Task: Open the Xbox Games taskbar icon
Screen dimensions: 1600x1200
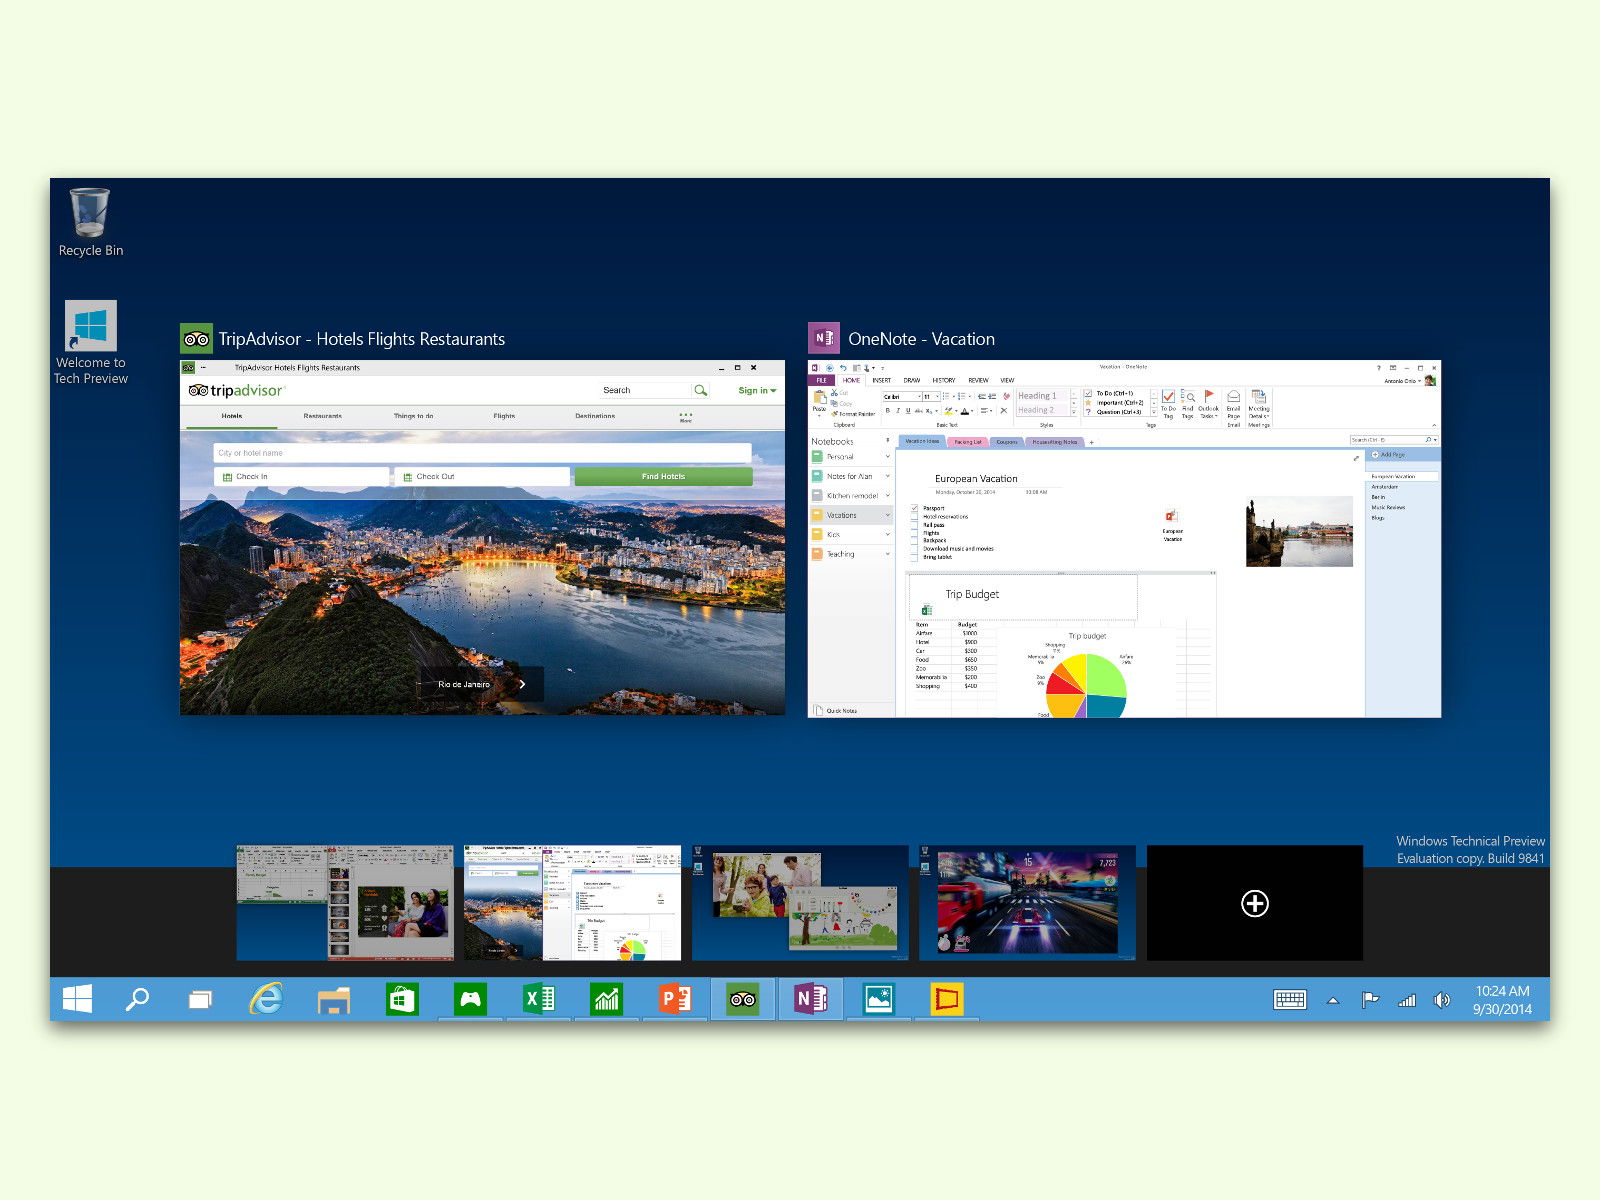Action: (x=470, y=999)
